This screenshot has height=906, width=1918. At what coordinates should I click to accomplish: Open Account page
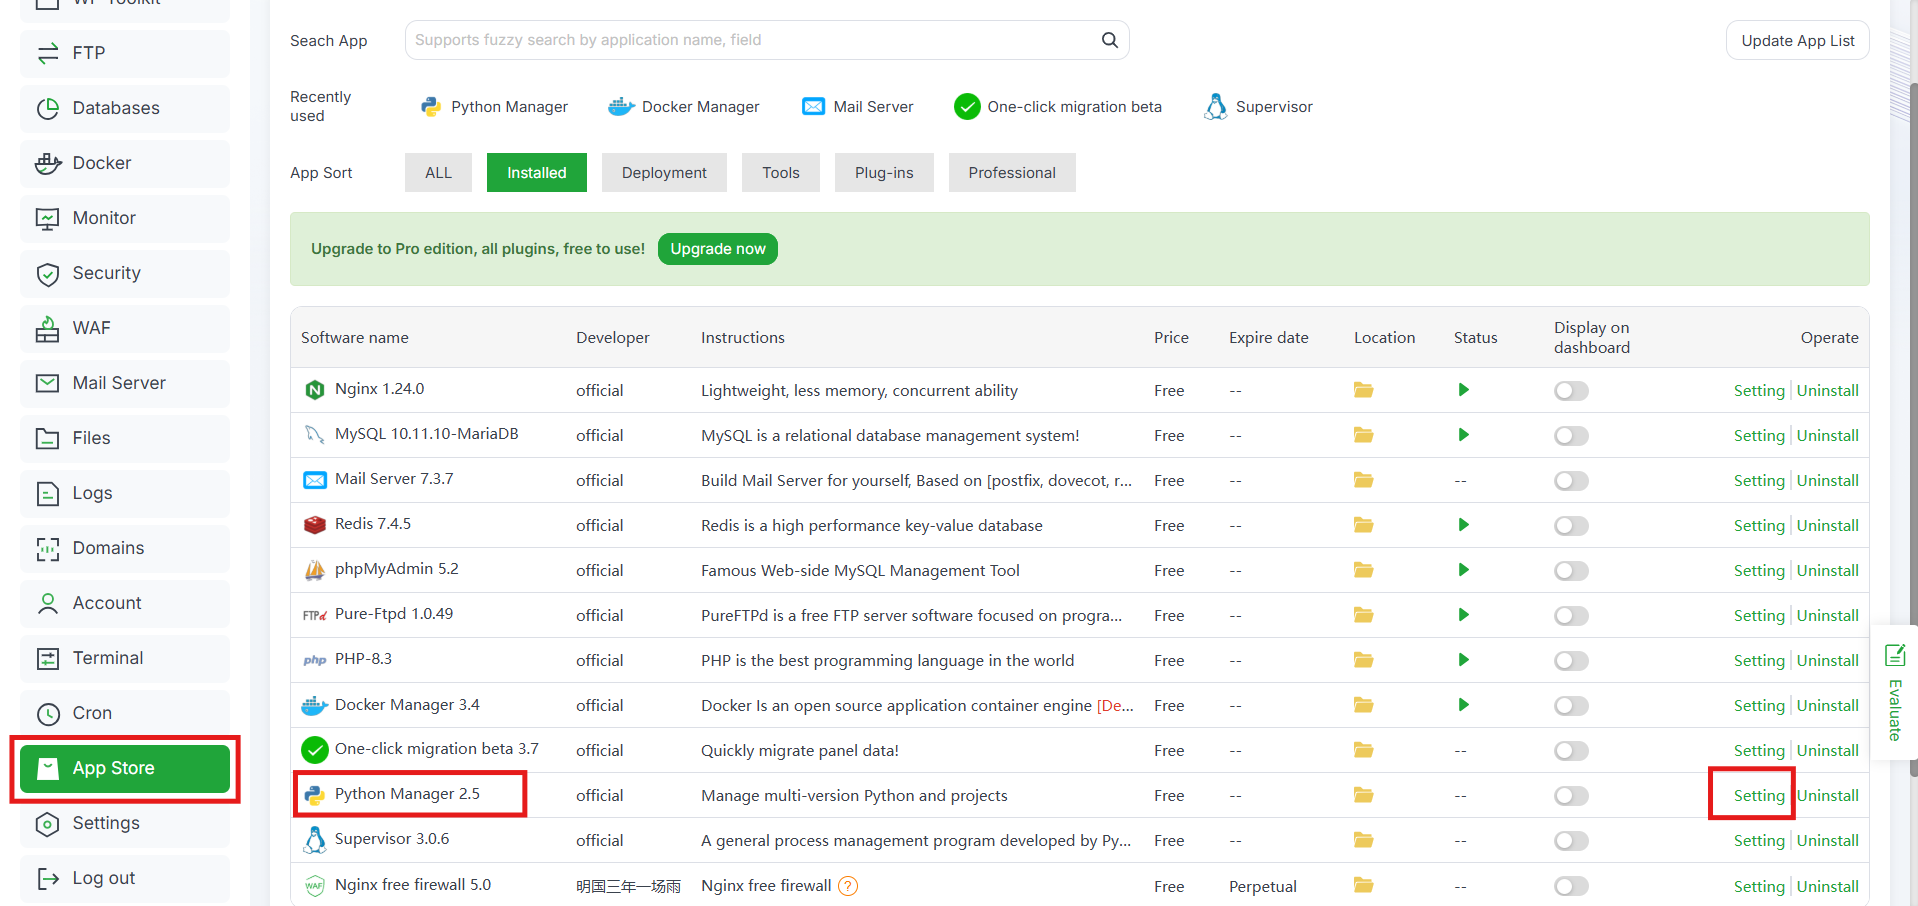[125, 603]
